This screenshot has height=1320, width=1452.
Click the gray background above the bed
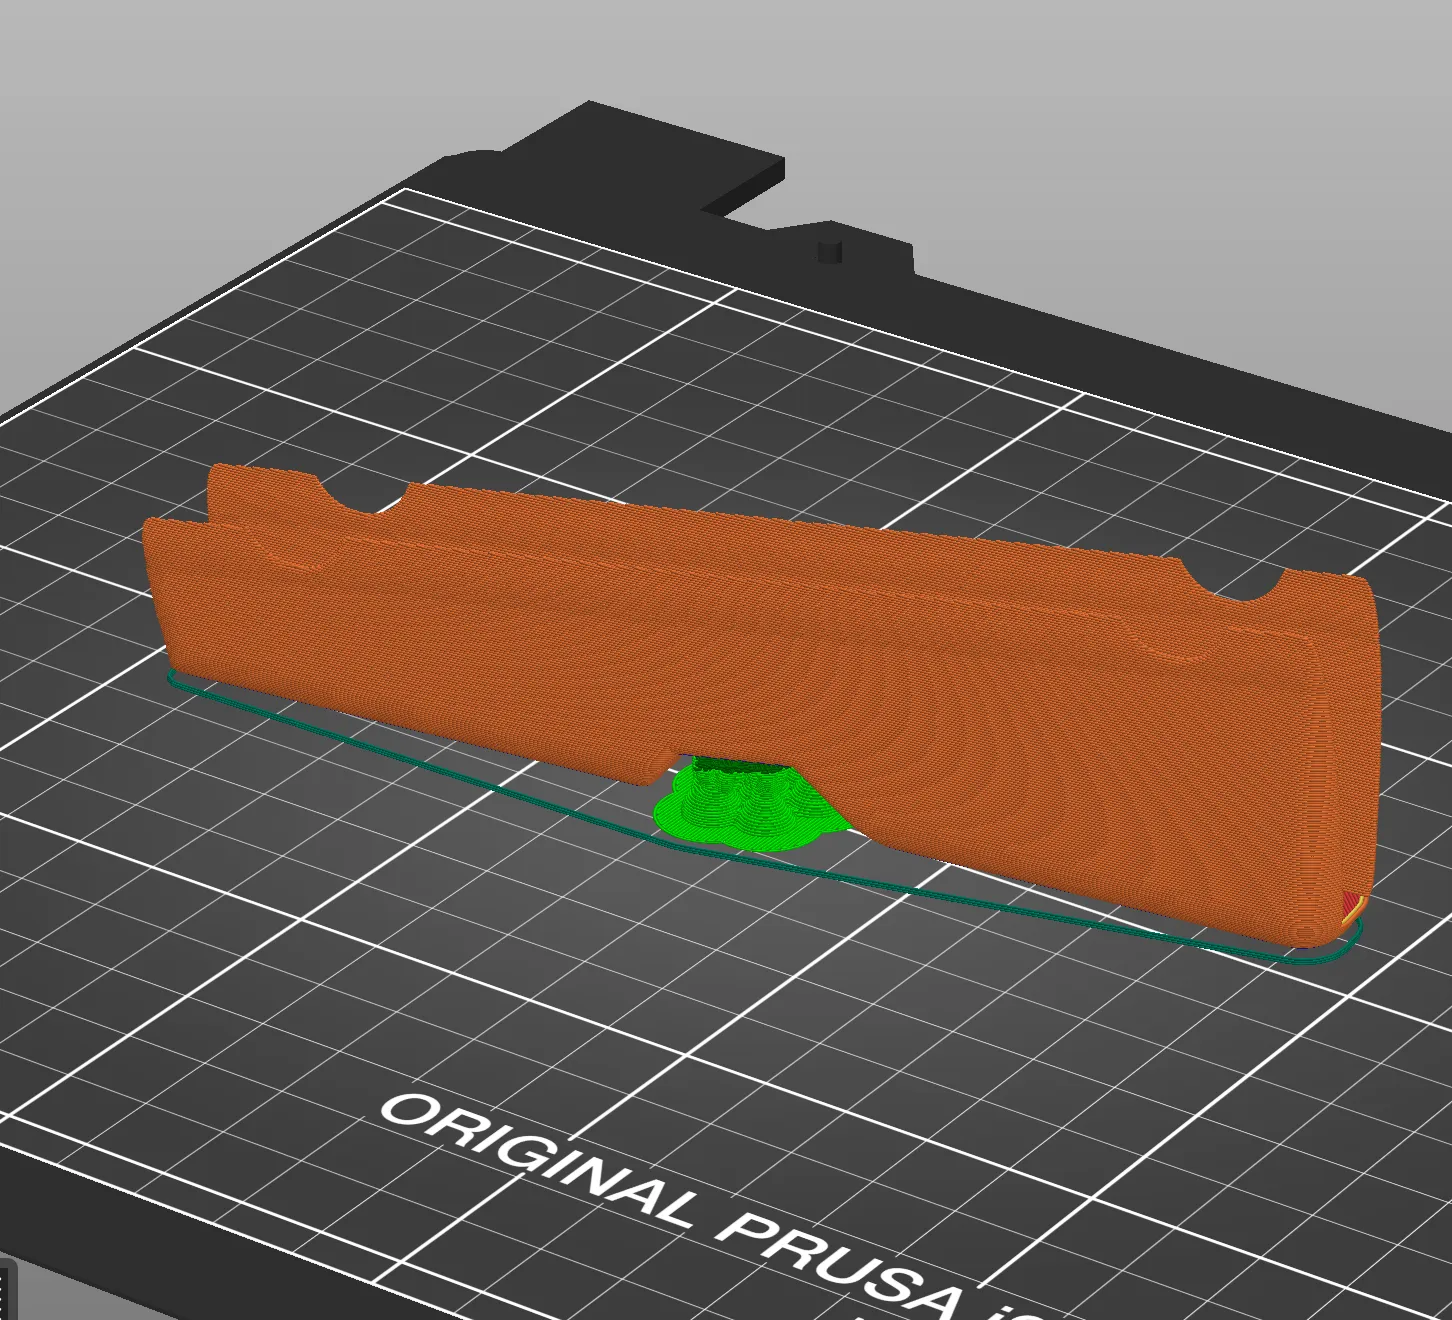click(x=1100, y=120)
